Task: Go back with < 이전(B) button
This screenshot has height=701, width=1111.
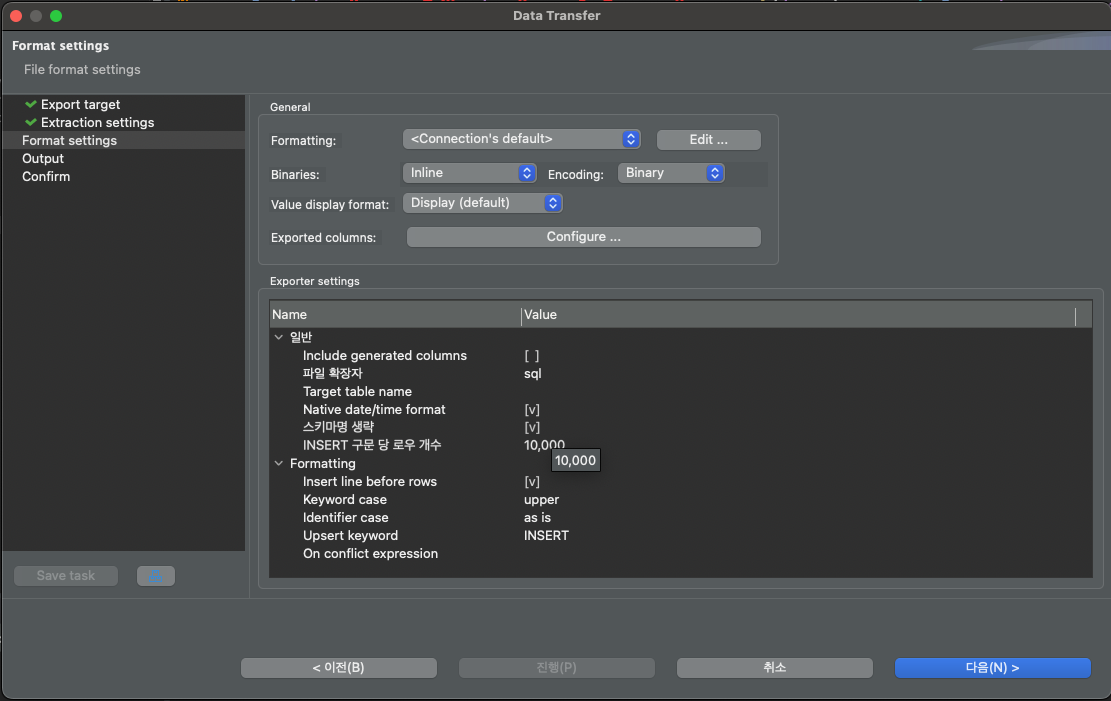Action: pos(339,668)
